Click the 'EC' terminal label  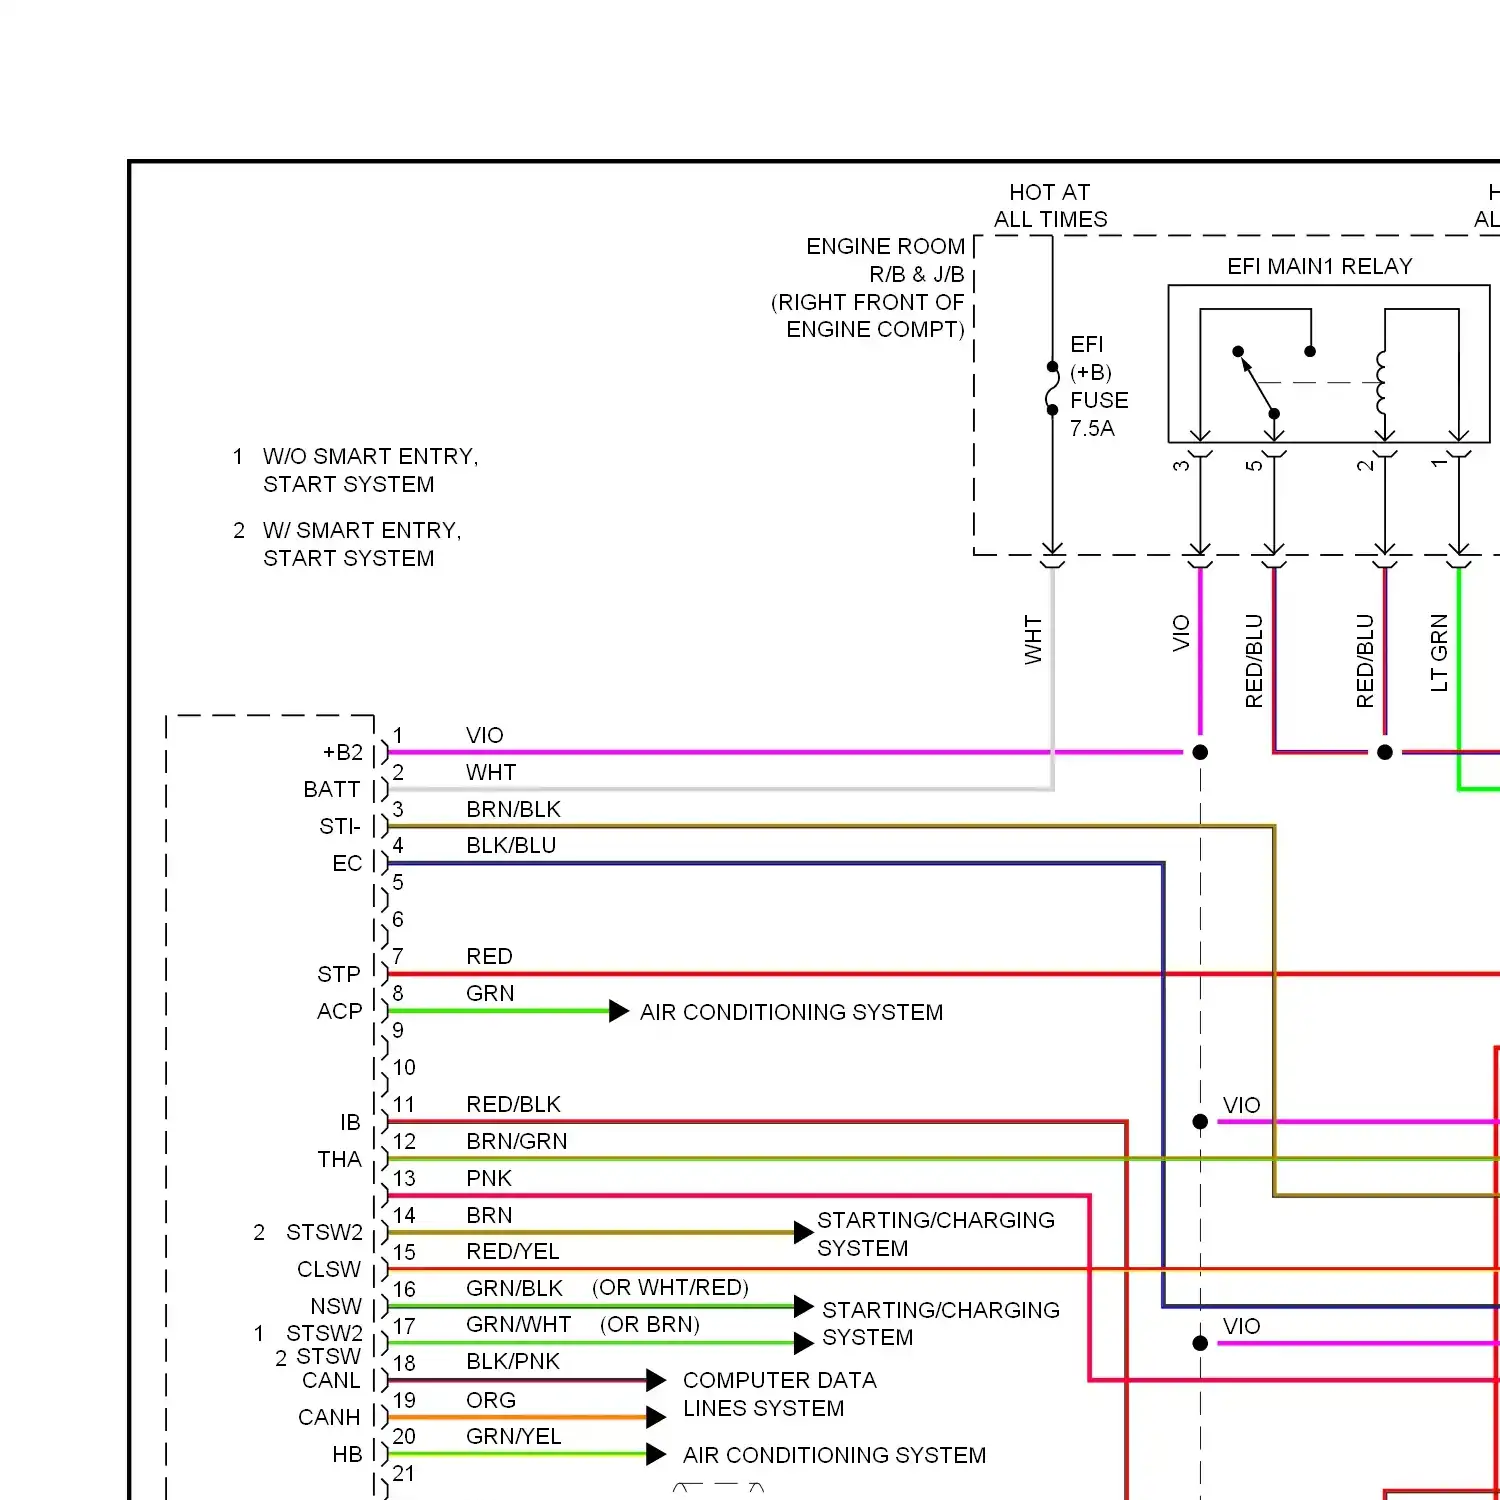click(x=347, y=863)
